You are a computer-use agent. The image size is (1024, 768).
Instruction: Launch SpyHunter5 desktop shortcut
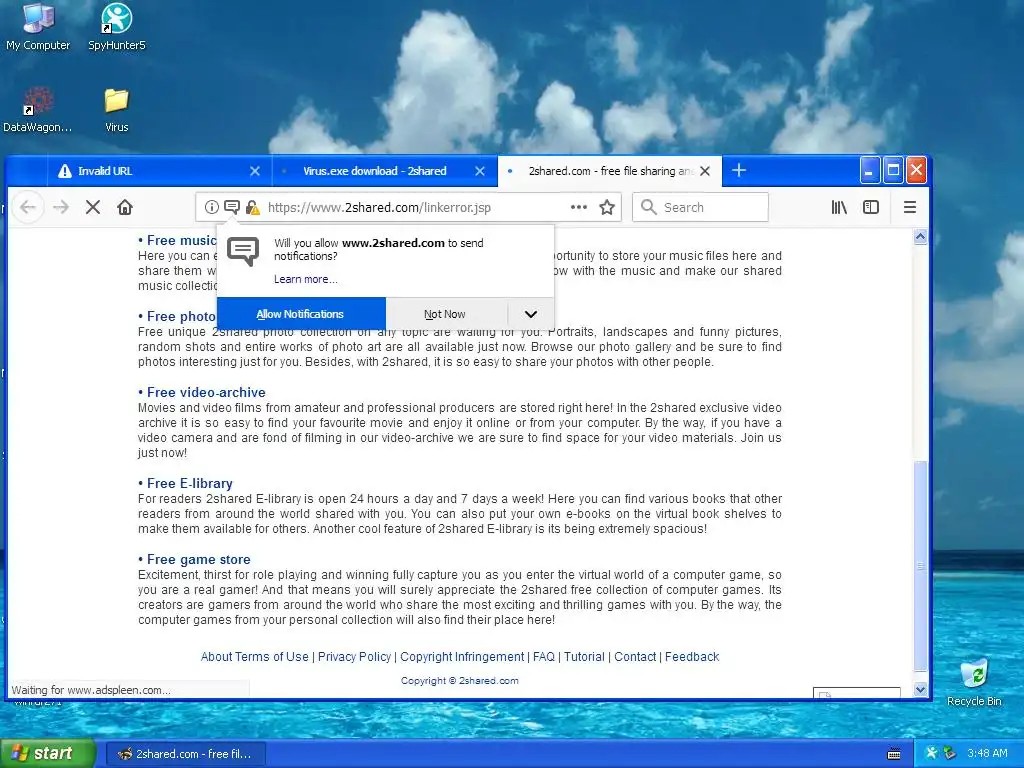(116, 26)
